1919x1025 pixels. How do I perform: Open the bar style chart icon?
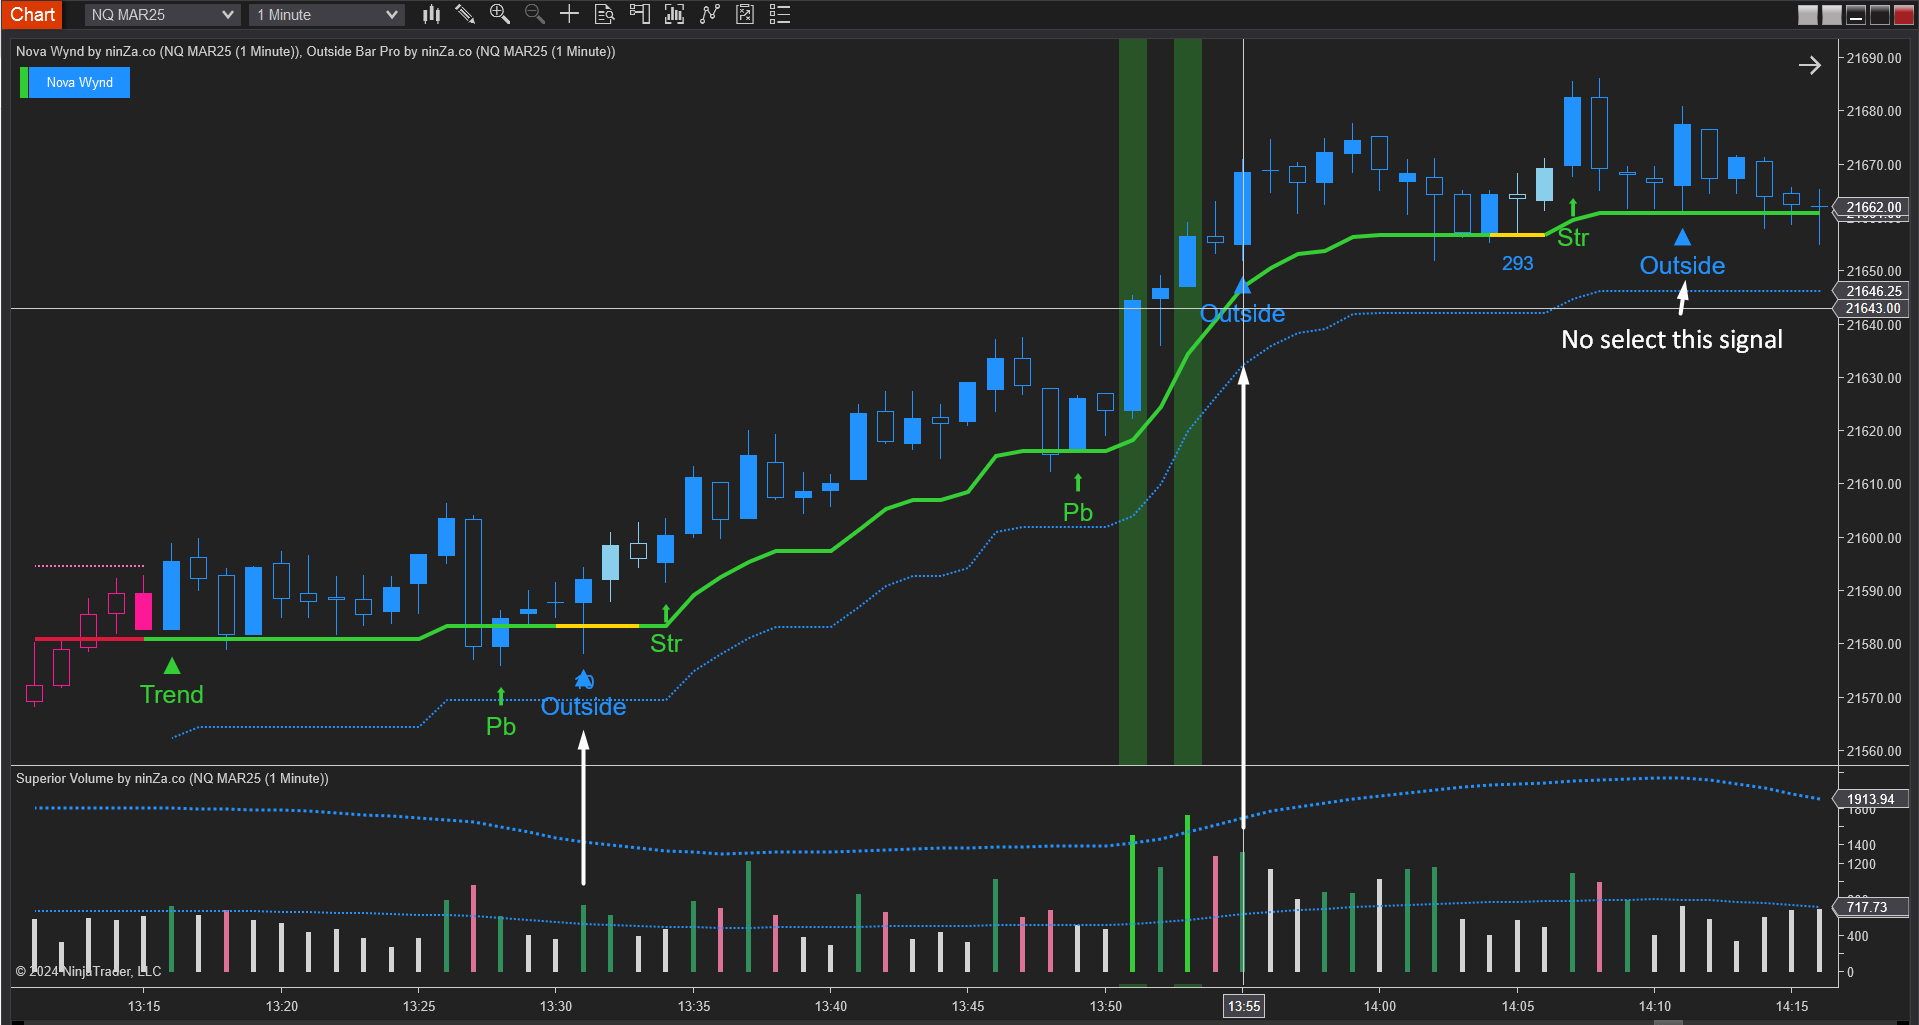431,14
